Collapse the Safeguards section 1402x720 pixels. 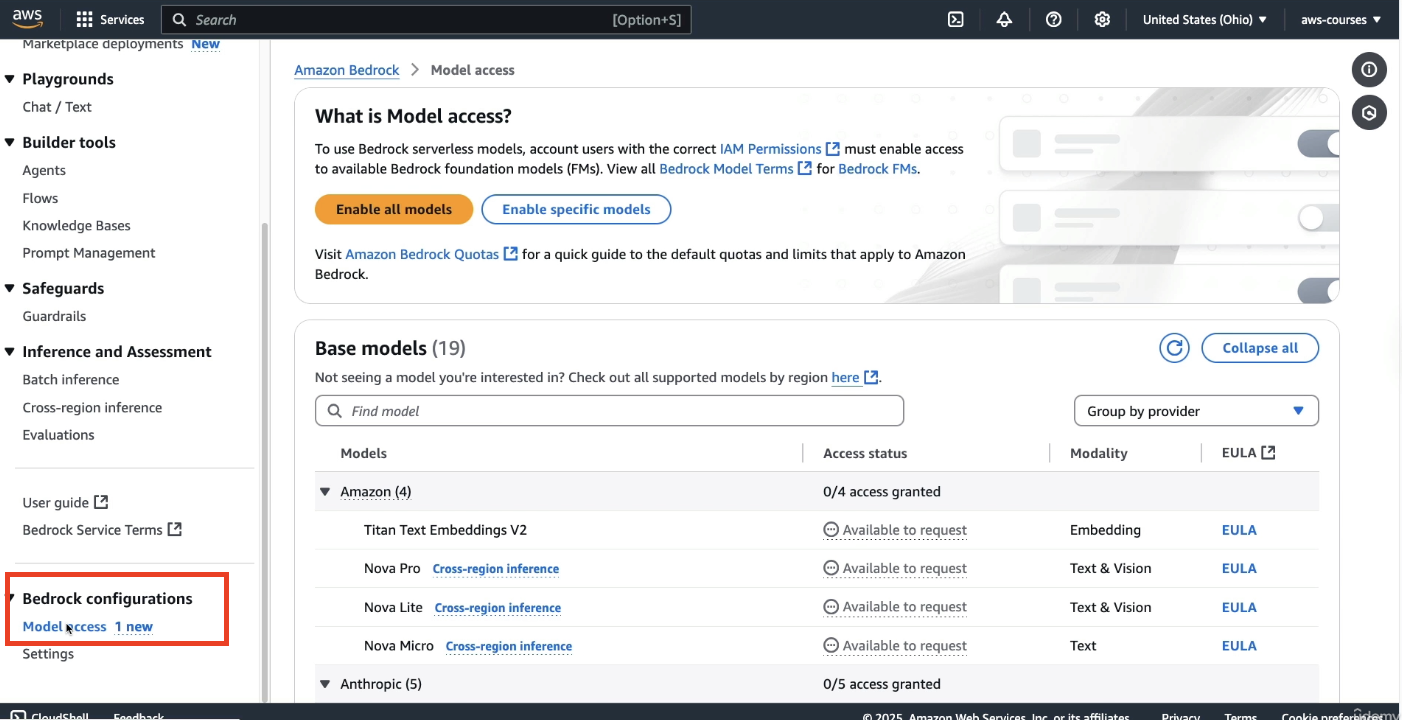[10, 288]
